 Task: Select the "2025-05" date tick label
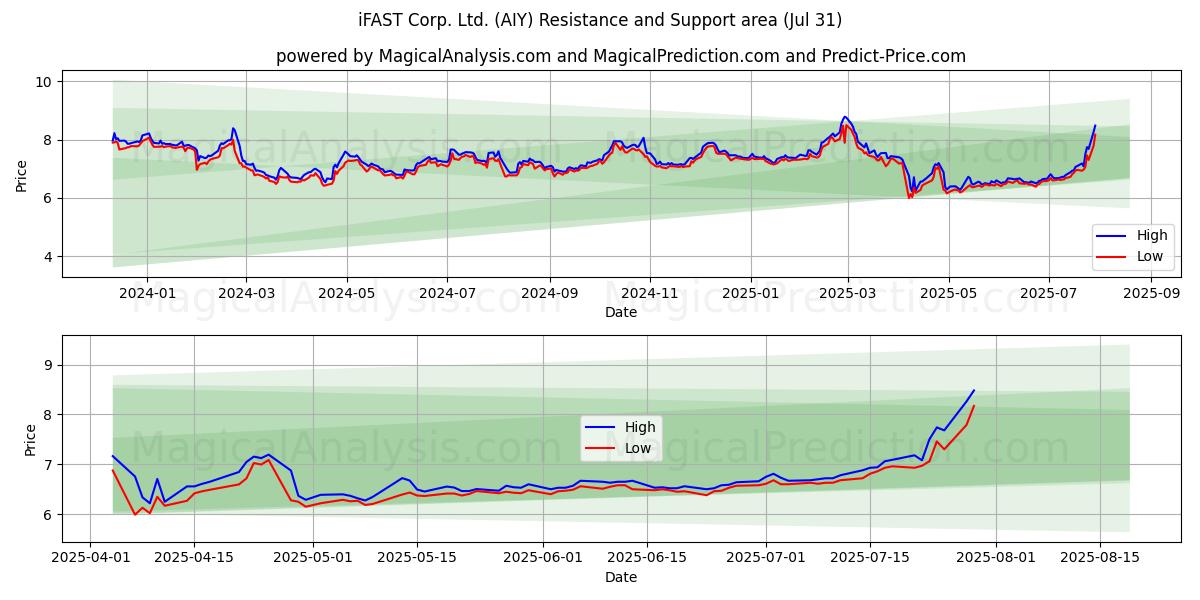(x=948, y=294)
